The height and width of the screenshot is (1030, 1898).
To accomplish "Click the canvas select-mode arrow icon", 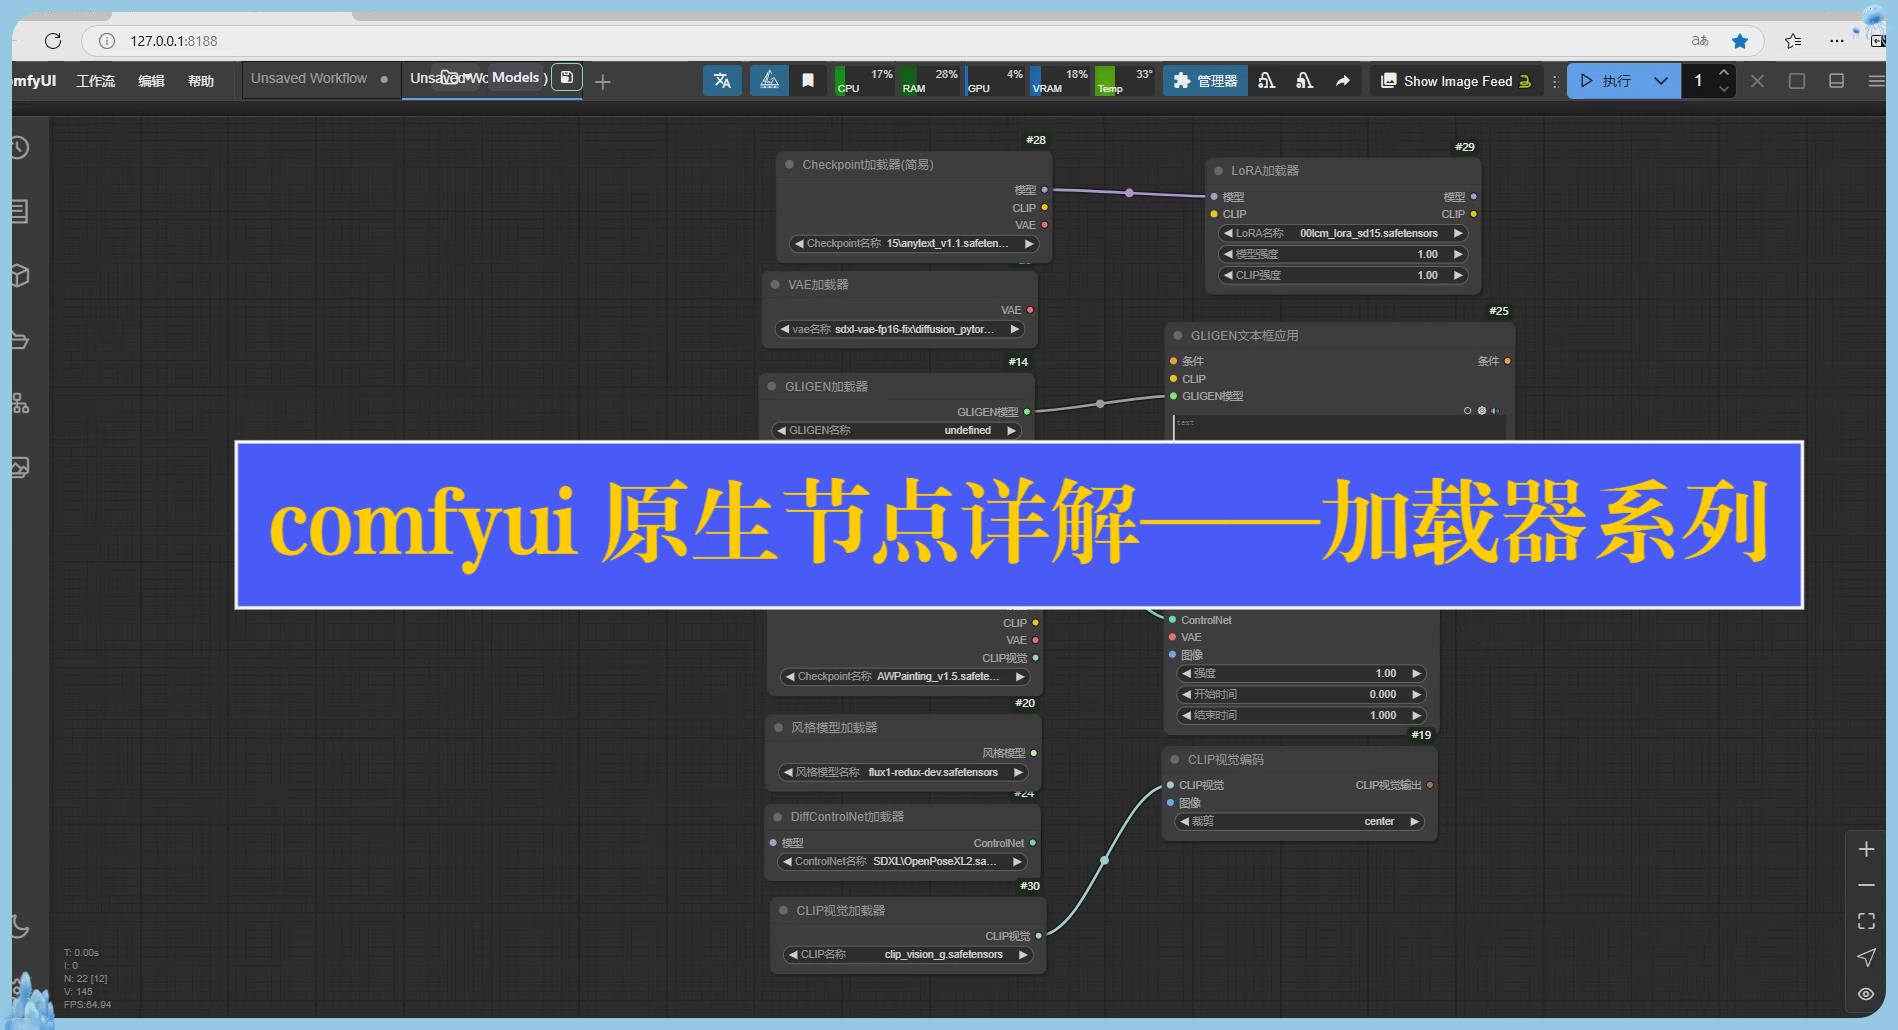I will (1866, 957).
